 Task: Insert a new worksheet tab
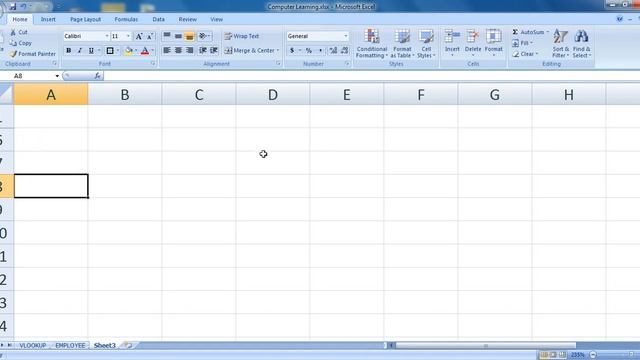click(128, 345)
